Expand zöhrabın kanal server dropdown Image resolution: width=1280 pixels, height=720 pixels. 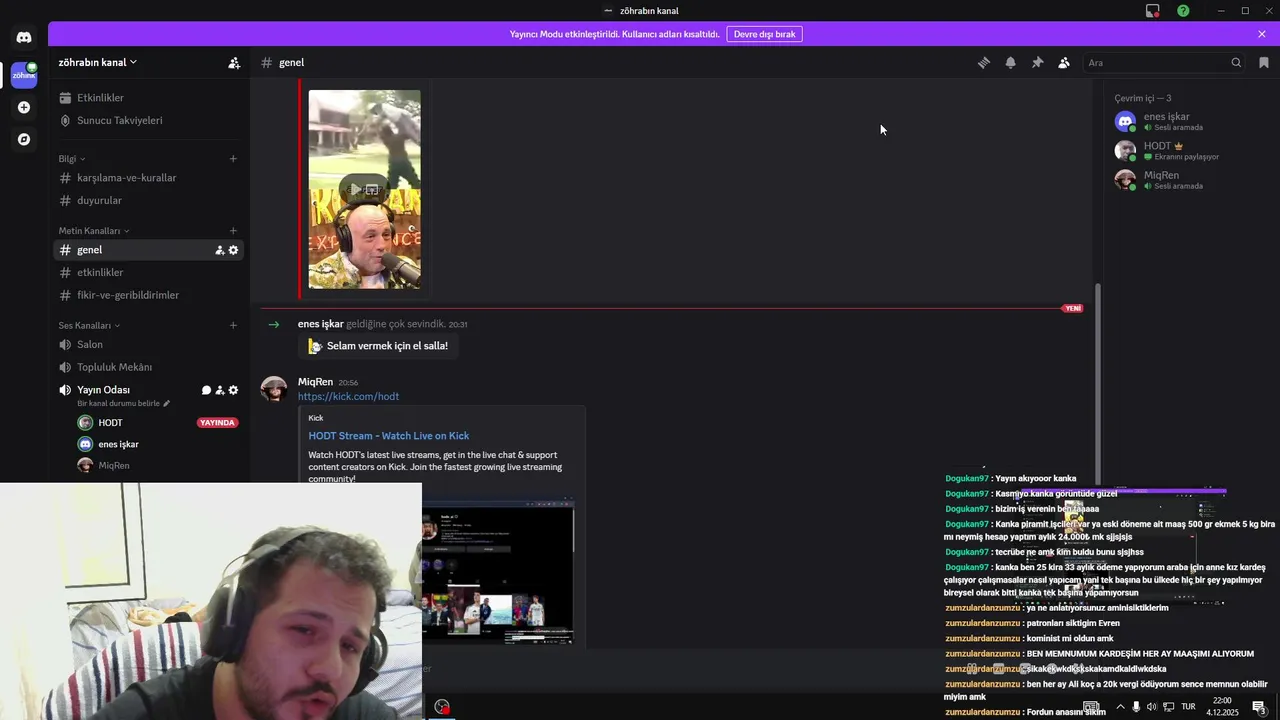tap(97, 62)
